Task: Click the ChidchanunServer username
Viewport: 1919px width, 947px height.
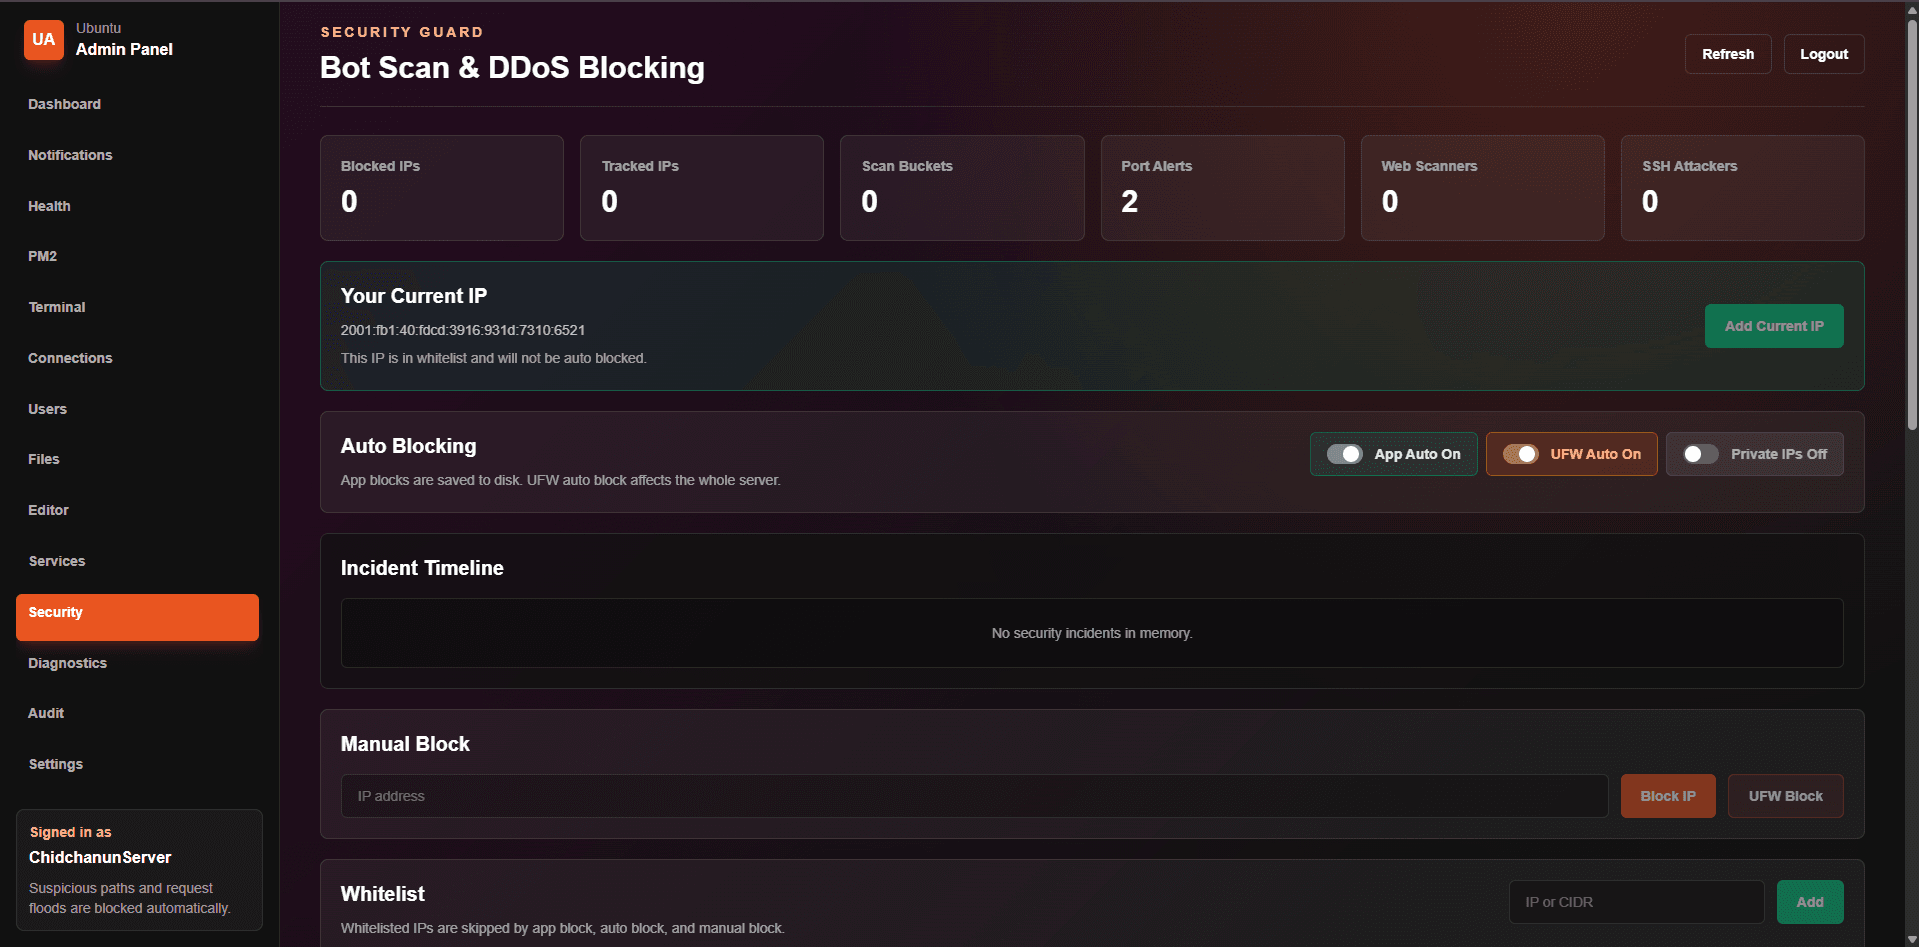Action: 100,857
